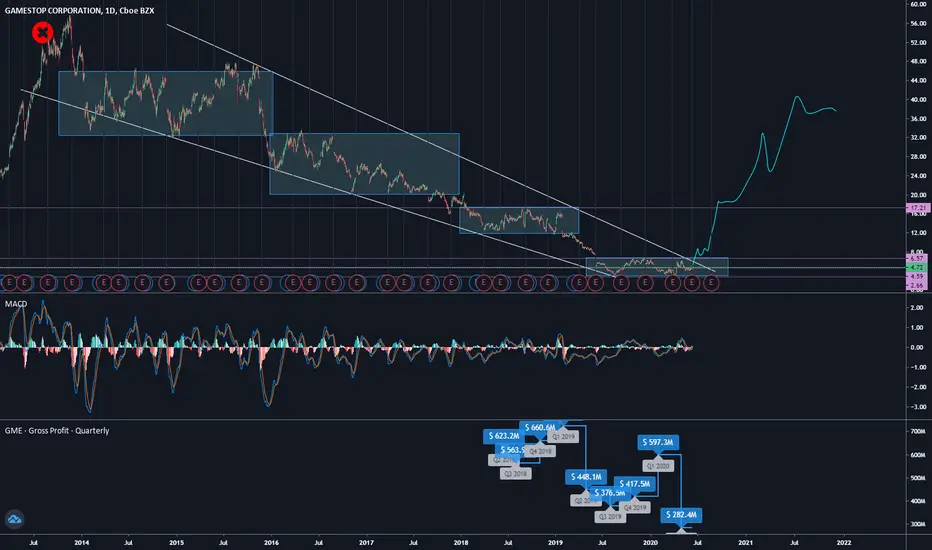Click the -3.00 value on the MACD scale

coord(917,407)
